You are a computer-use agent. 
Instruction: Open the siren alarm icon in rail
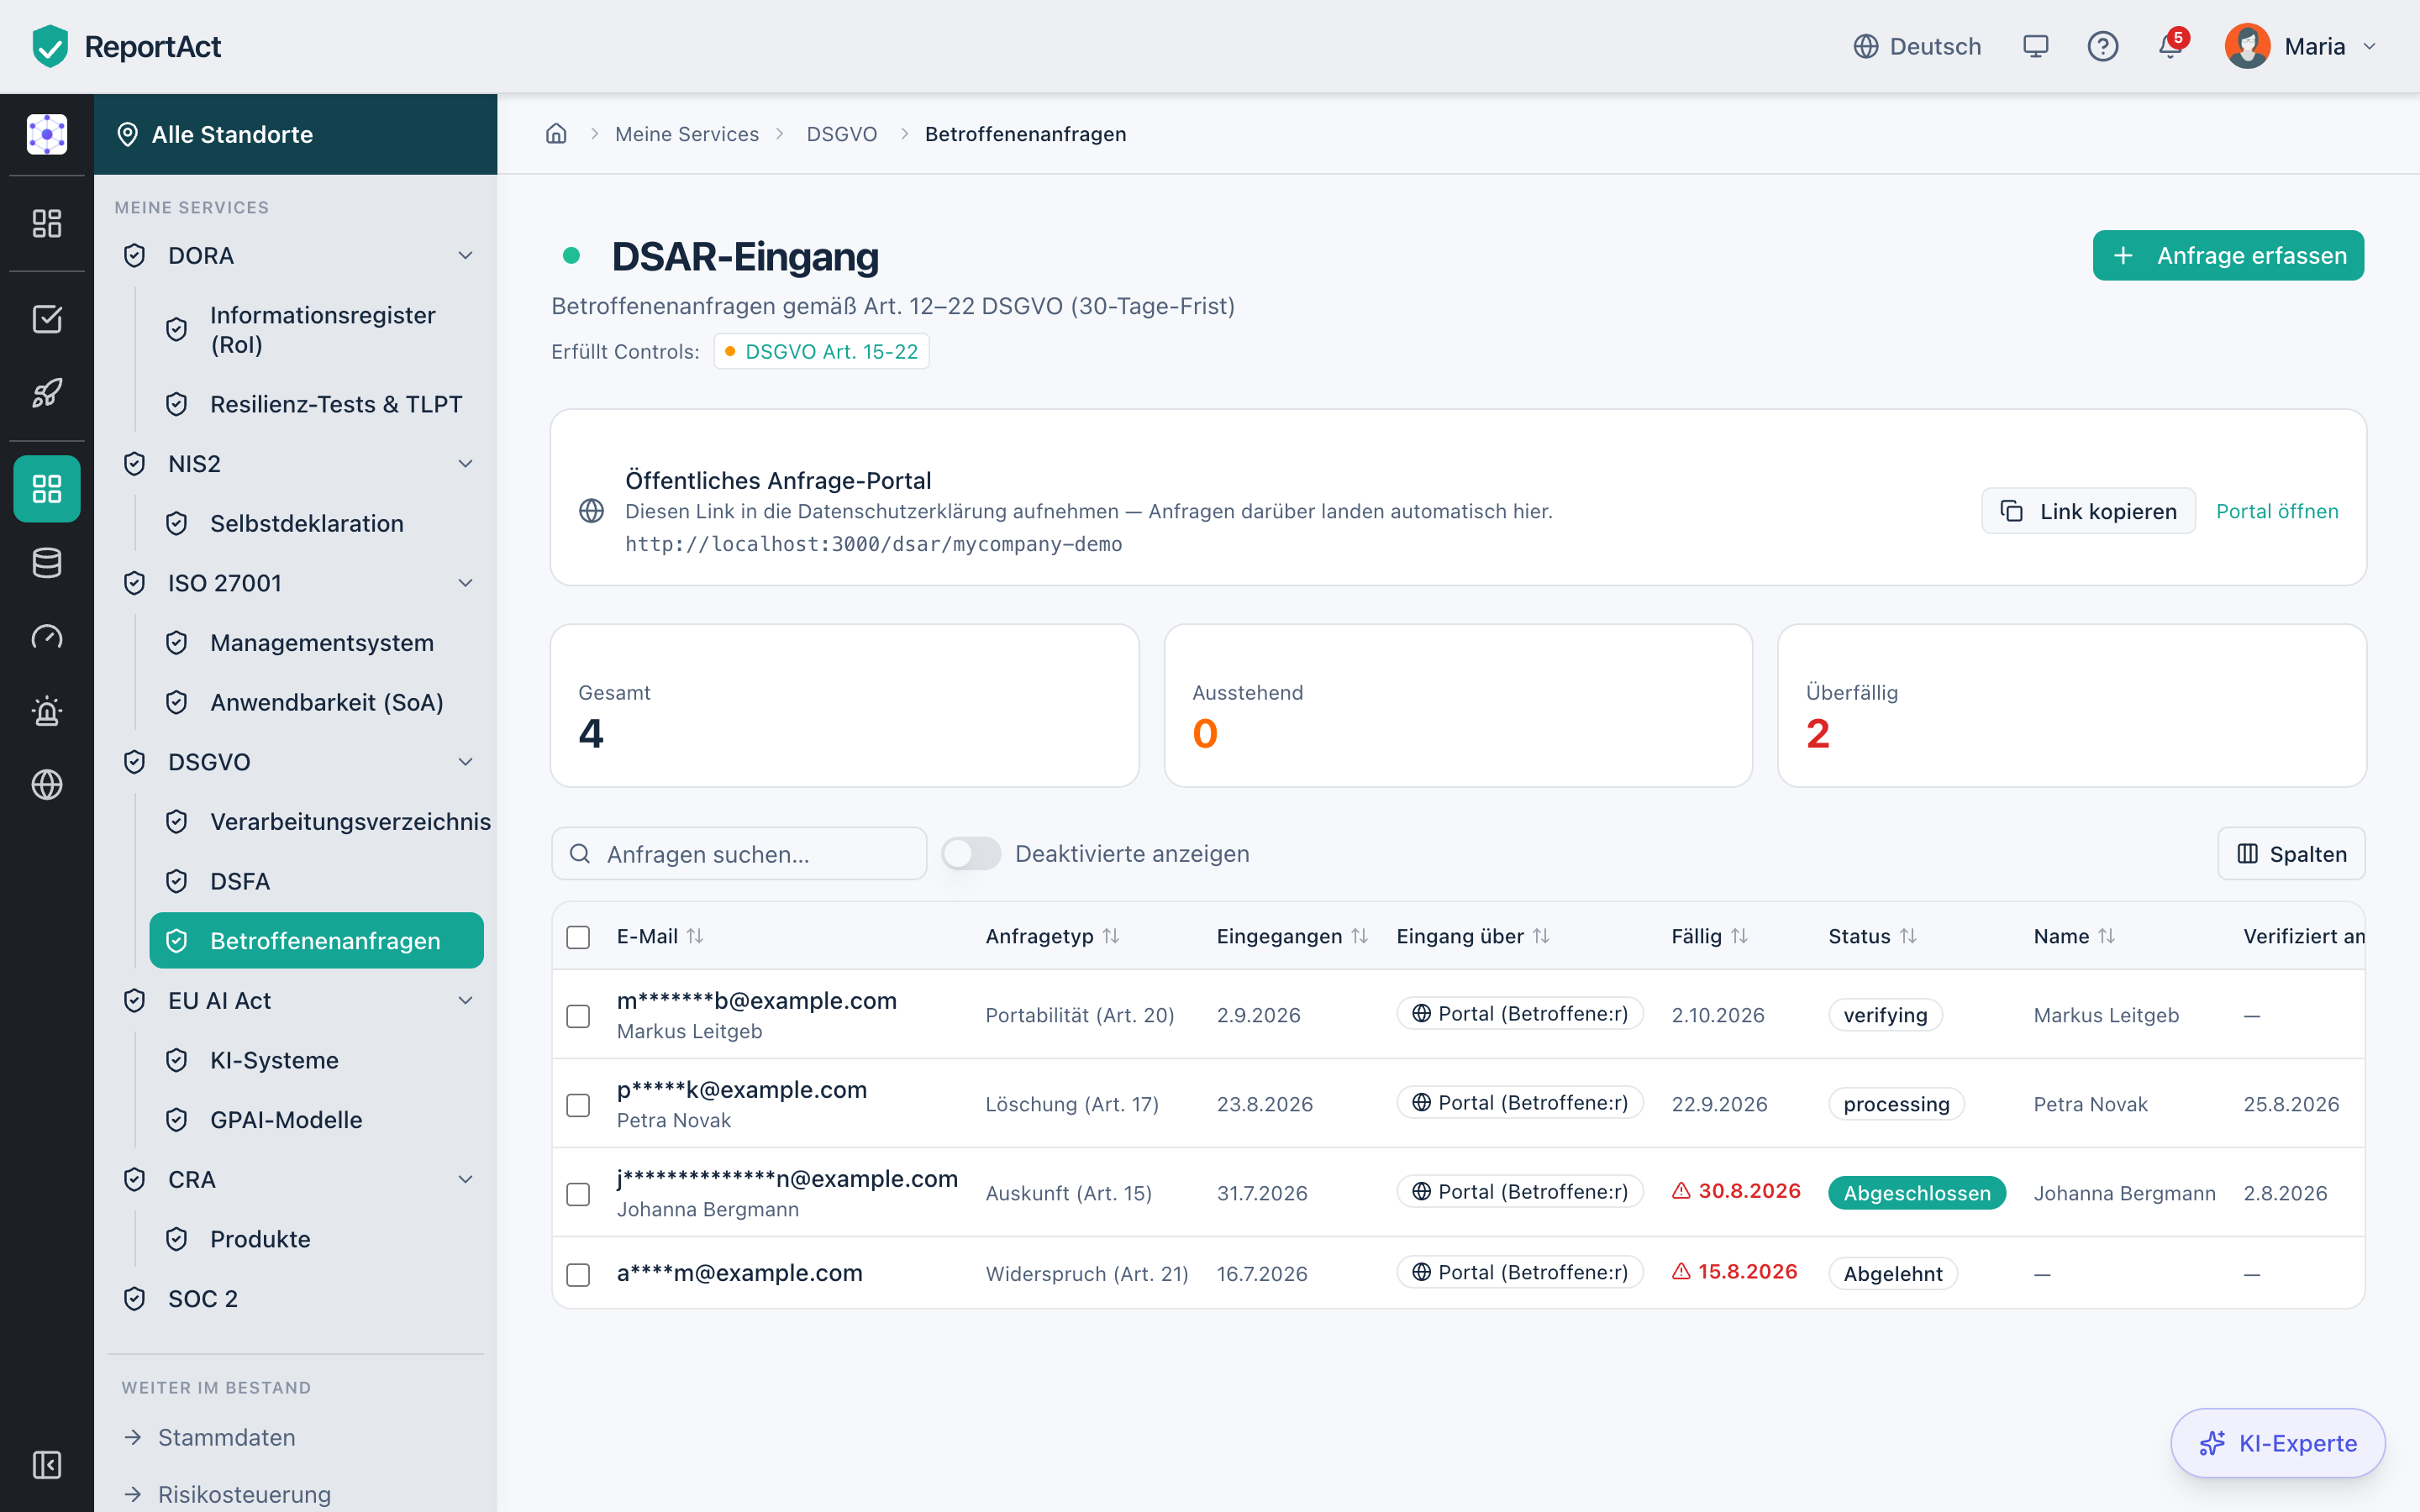coord(47,711)
